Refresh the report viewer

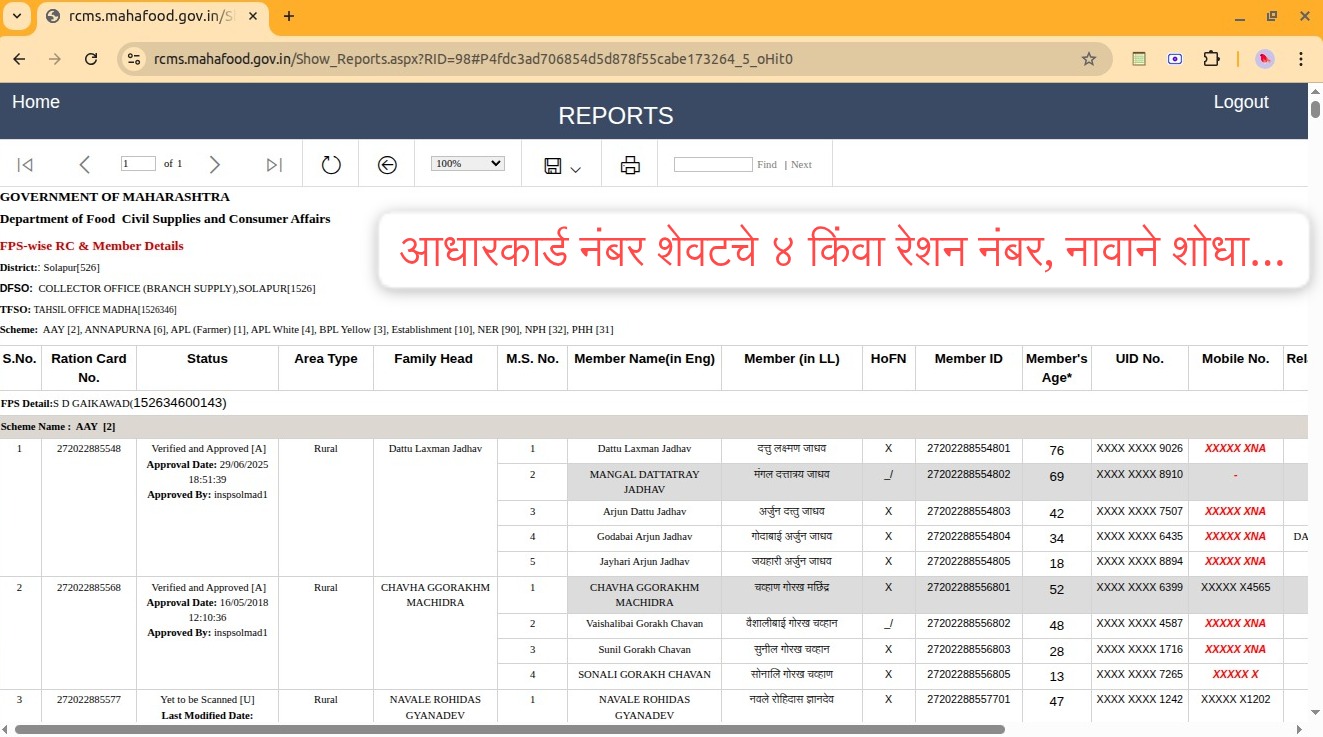[x=331, y=165]
